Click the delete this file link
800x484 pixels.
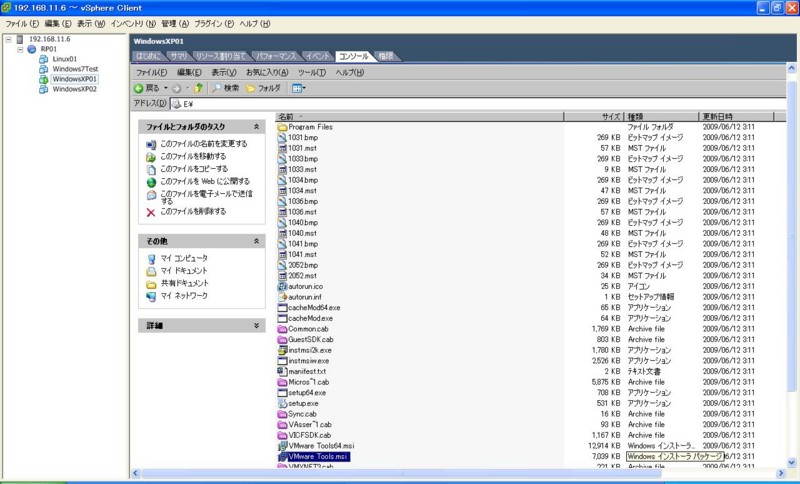[193, 211]
